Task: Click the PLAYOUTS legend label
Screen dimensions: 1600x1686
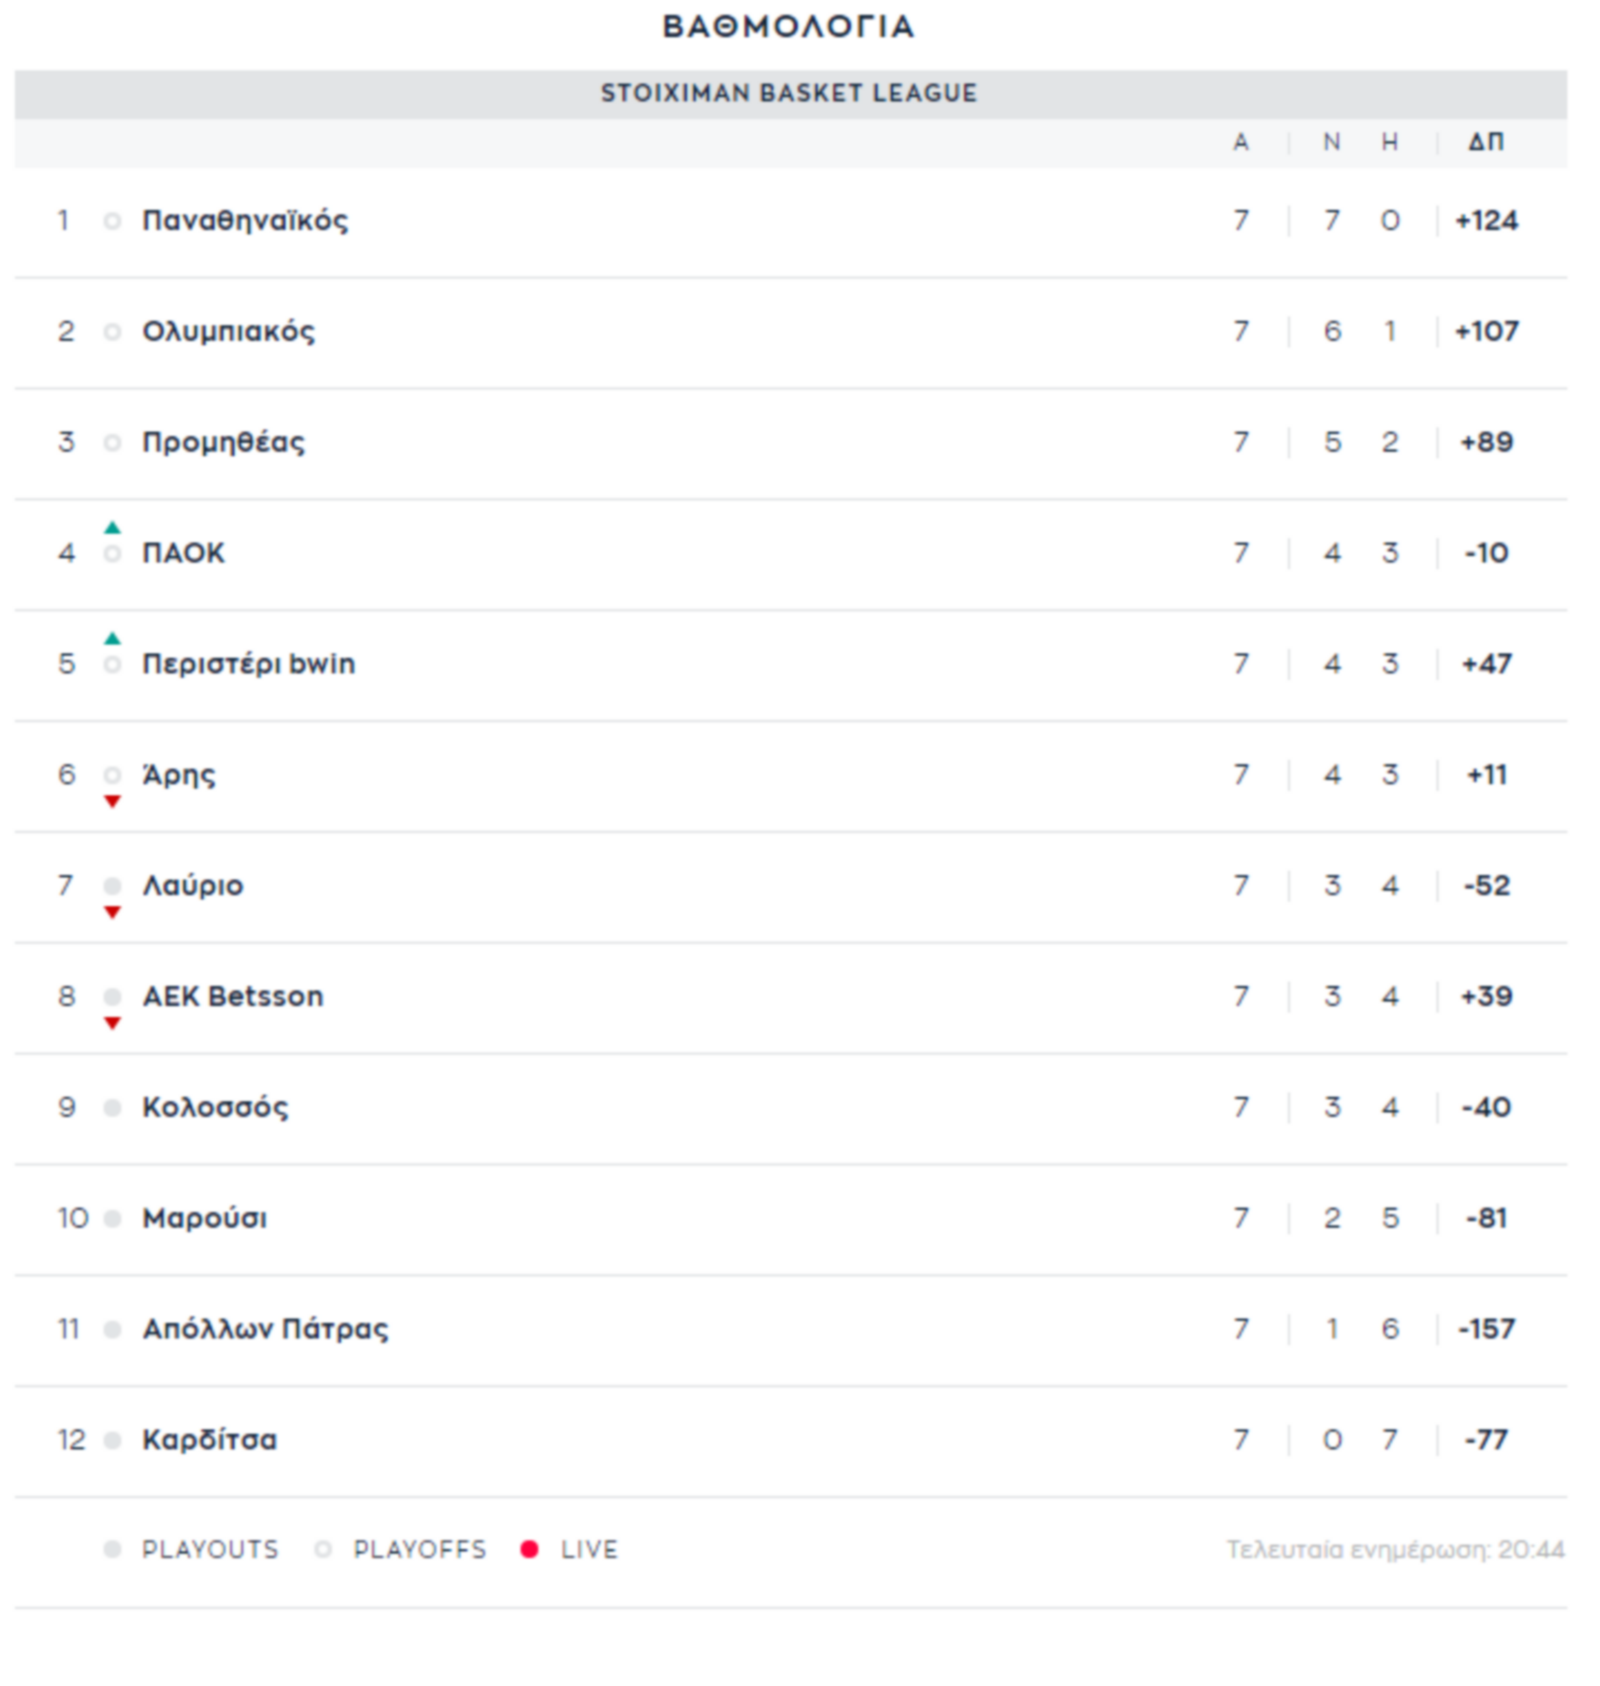Action: 210,1549
